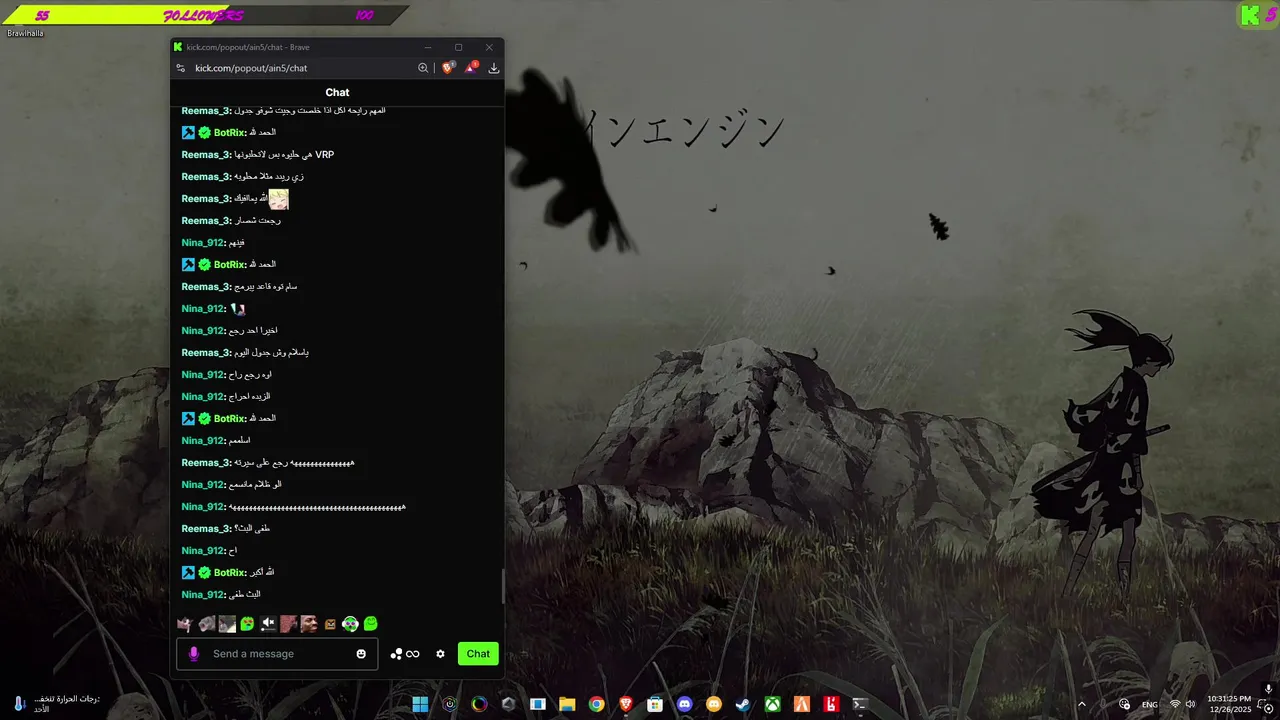1280x720 pixels.
Task: Open the weather widget at taskbar left
Action: [x=58, y=704]
